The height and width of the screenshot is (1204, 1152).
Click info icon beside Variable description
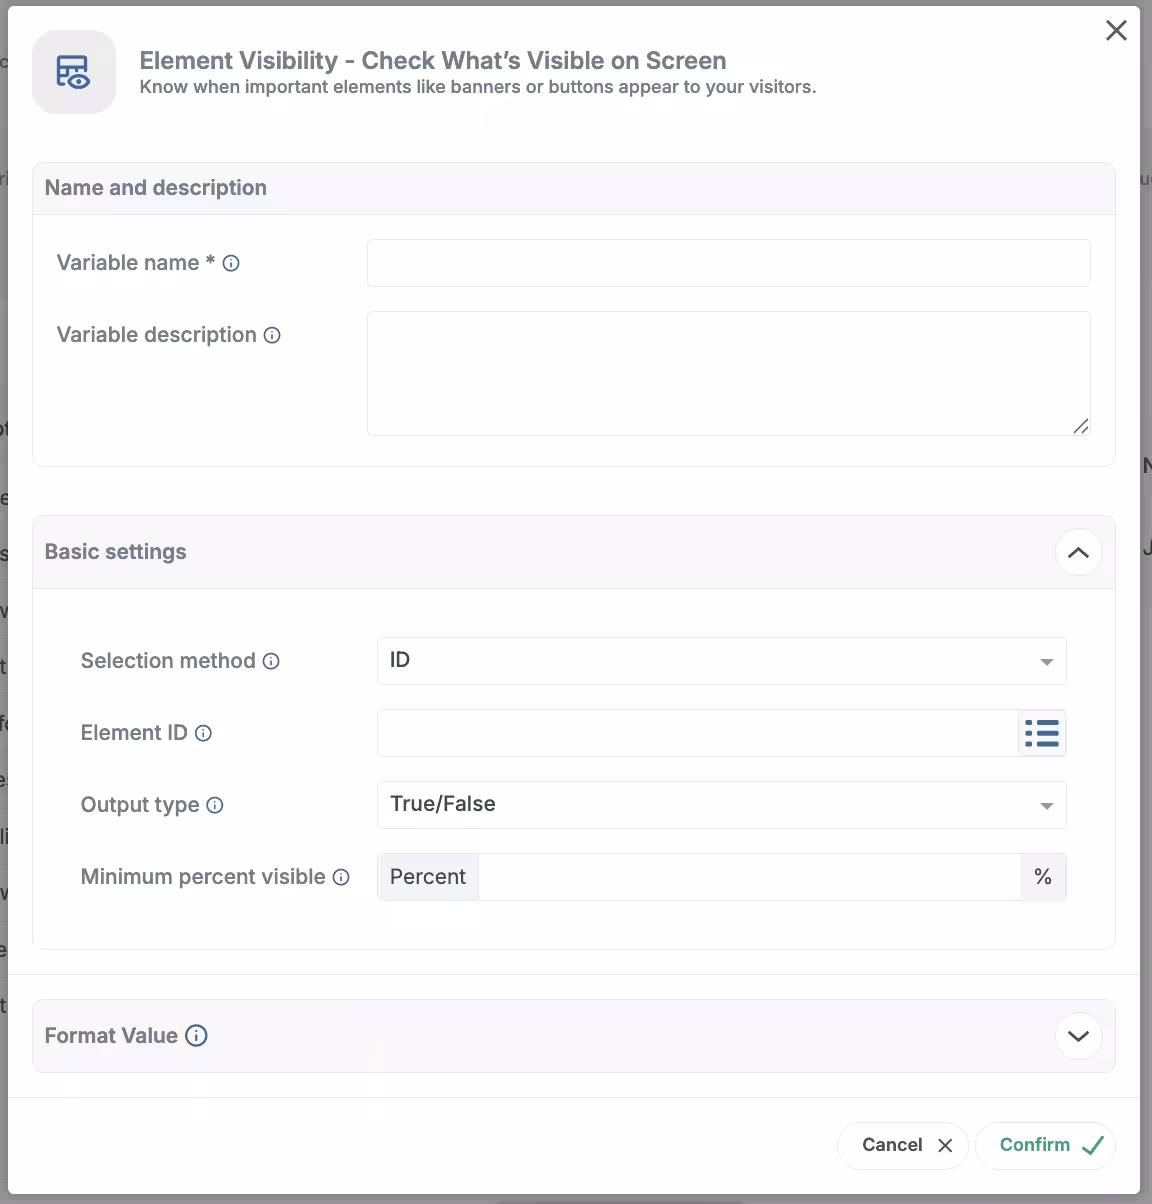pos(272,336)
